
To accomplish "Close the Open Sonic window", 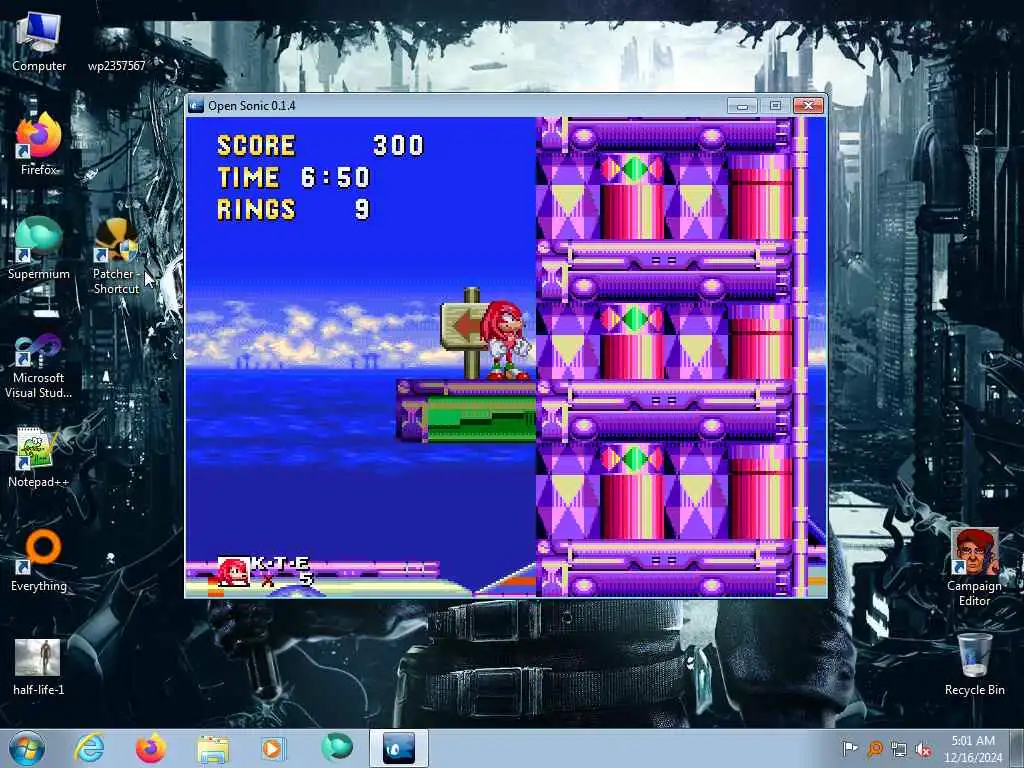I will tap(808, 105).
